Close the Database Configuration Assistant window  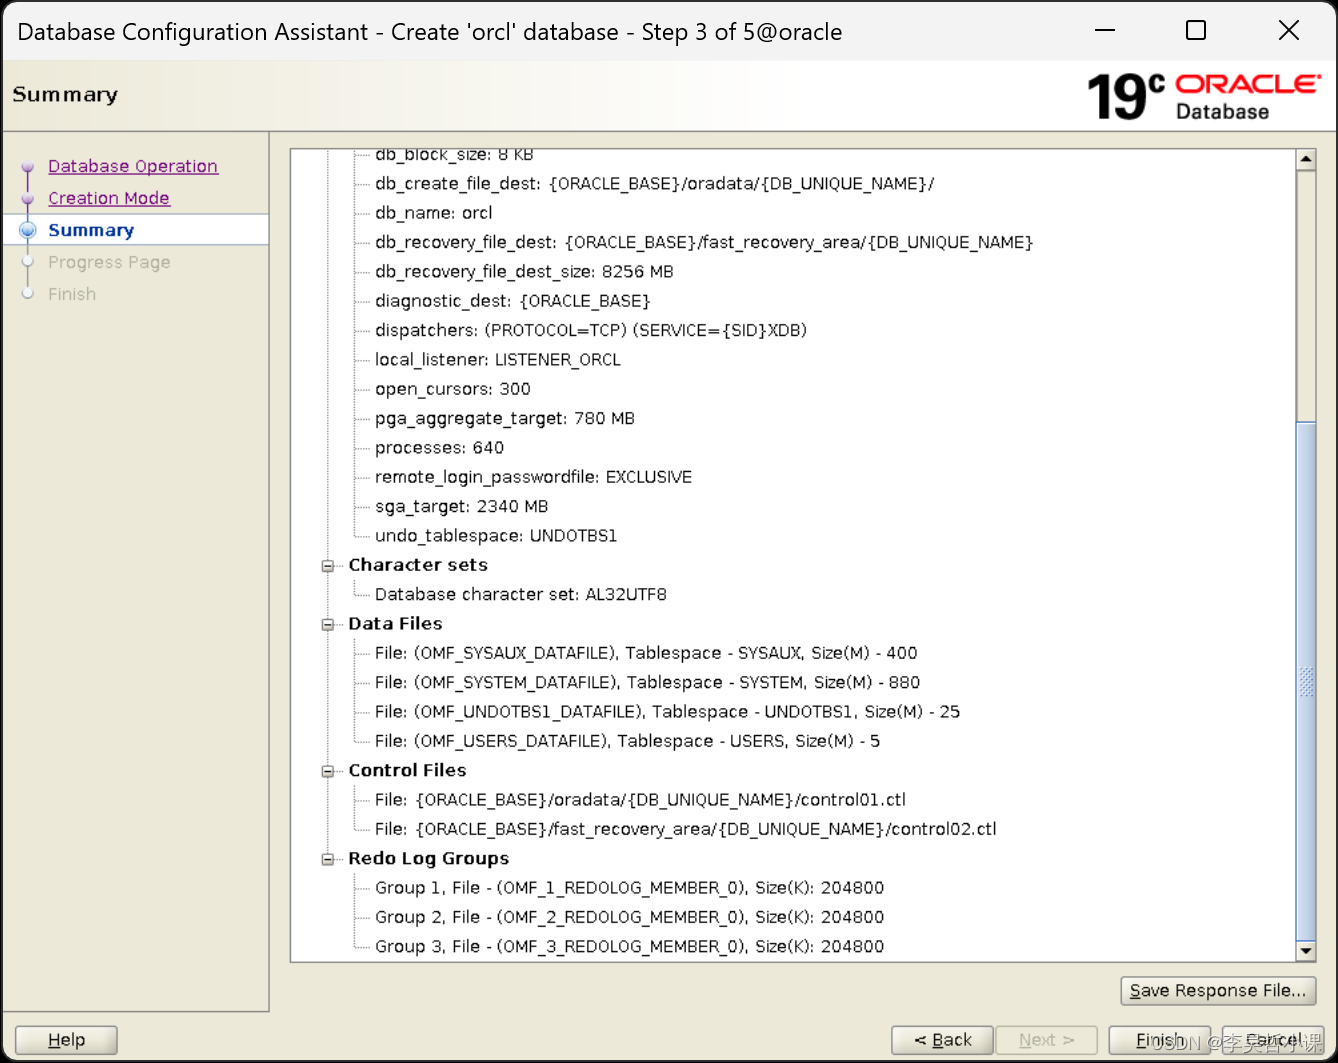pyautogui.click(x=1289, y=30)
